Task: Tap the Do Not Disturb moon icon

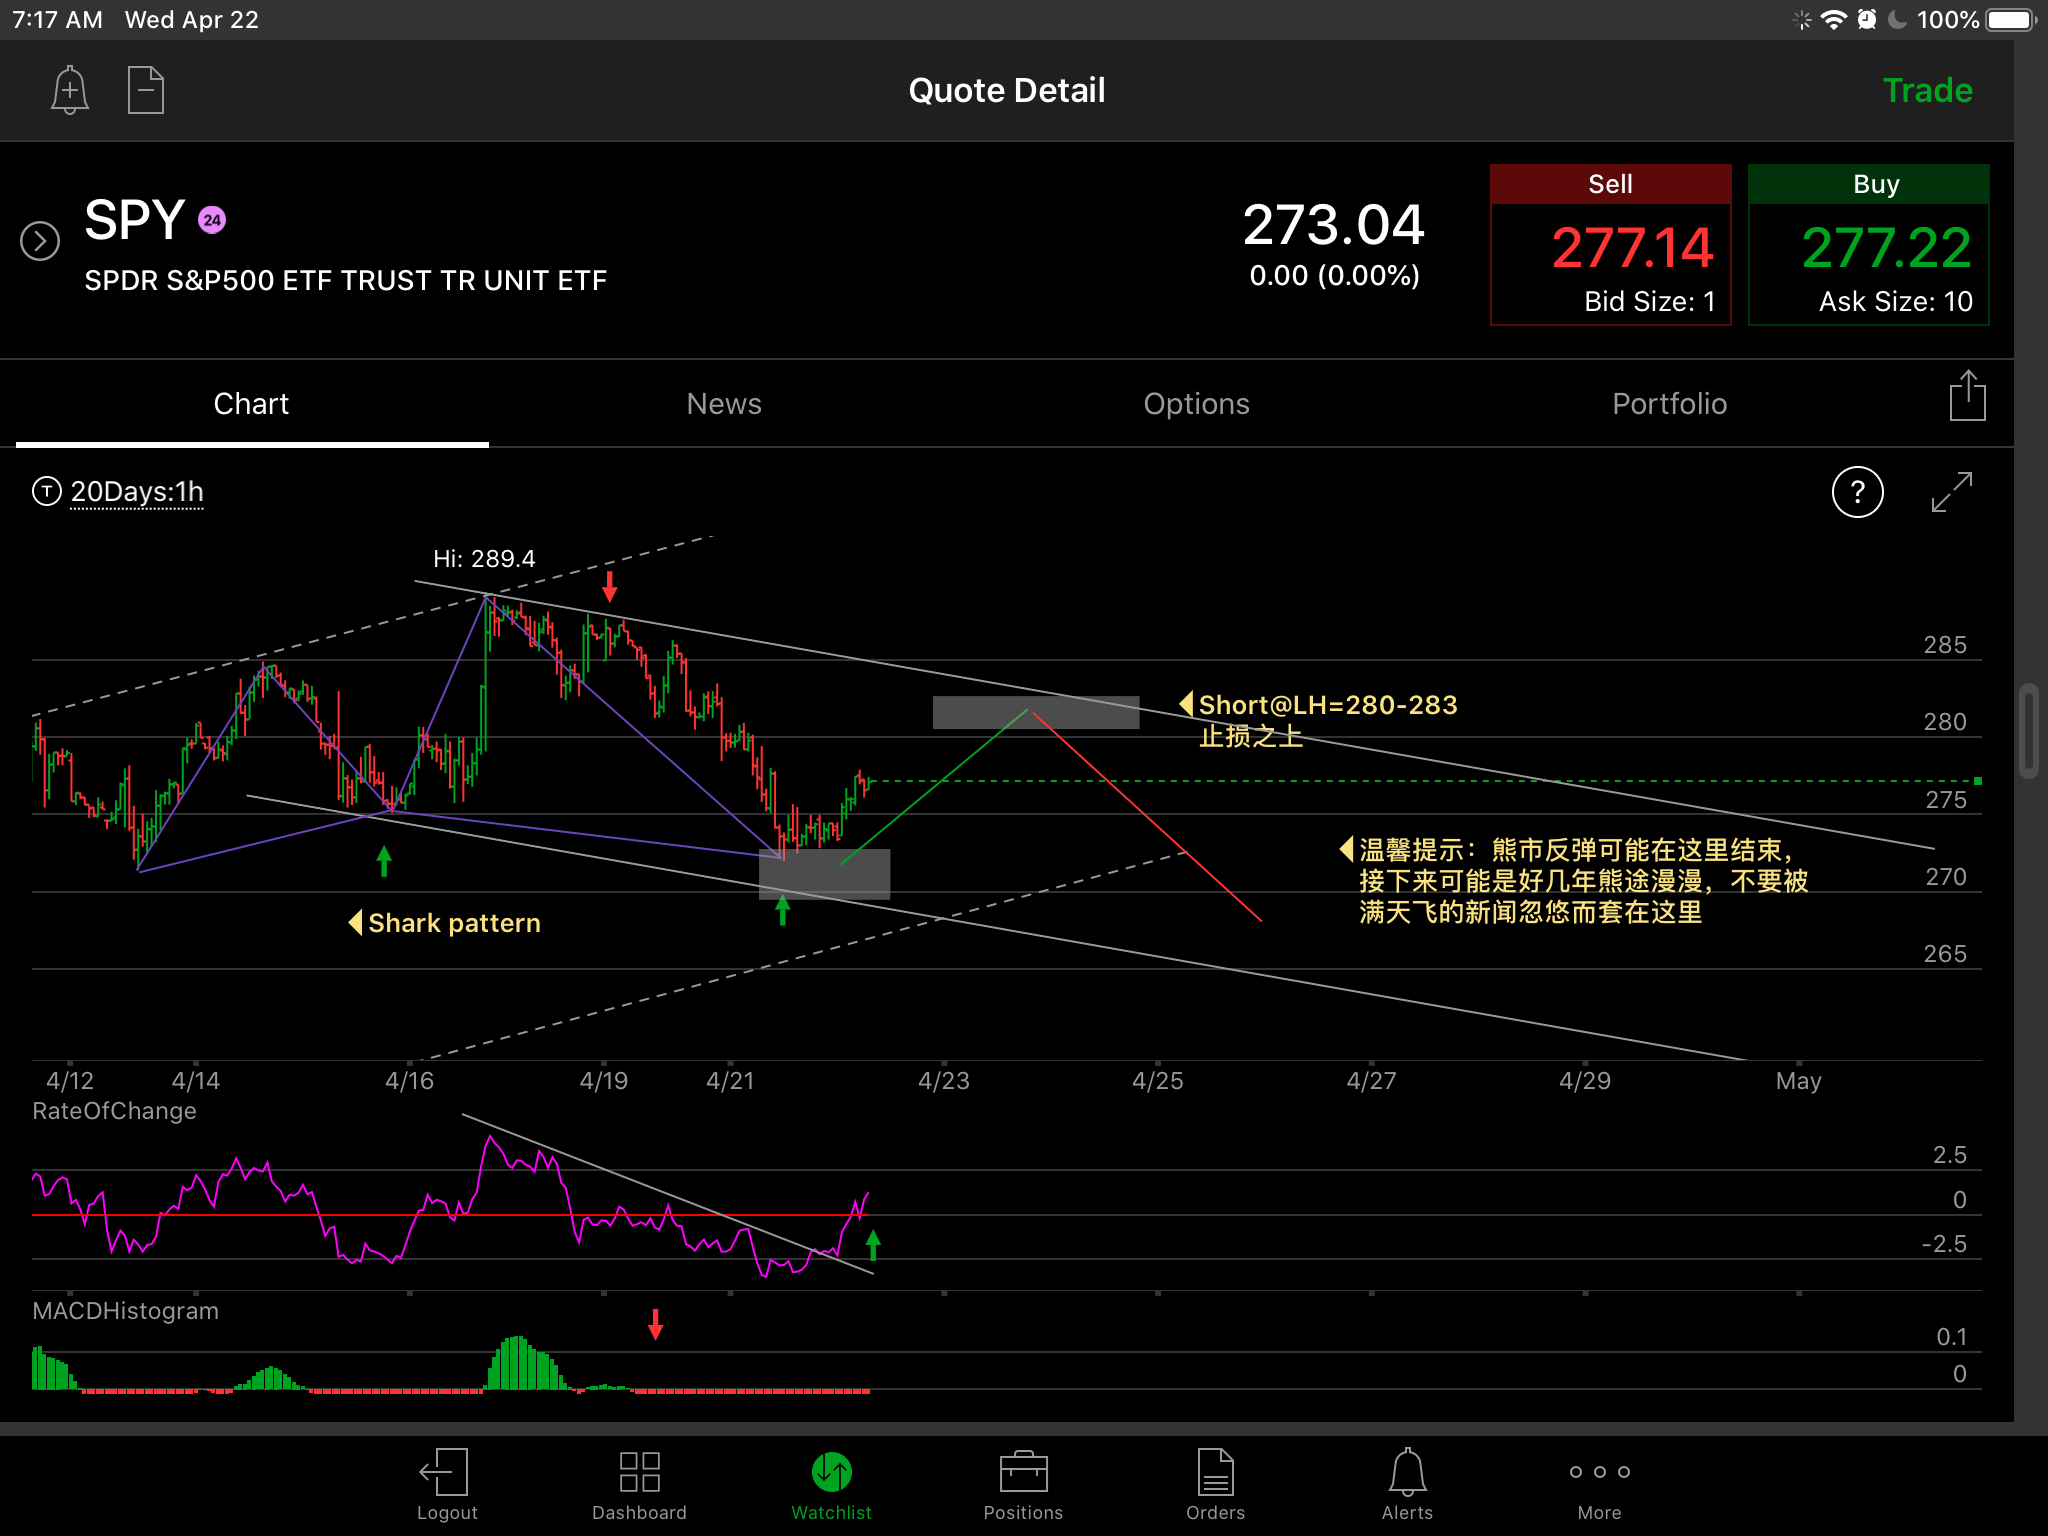Action: (x=1897, y=20)
